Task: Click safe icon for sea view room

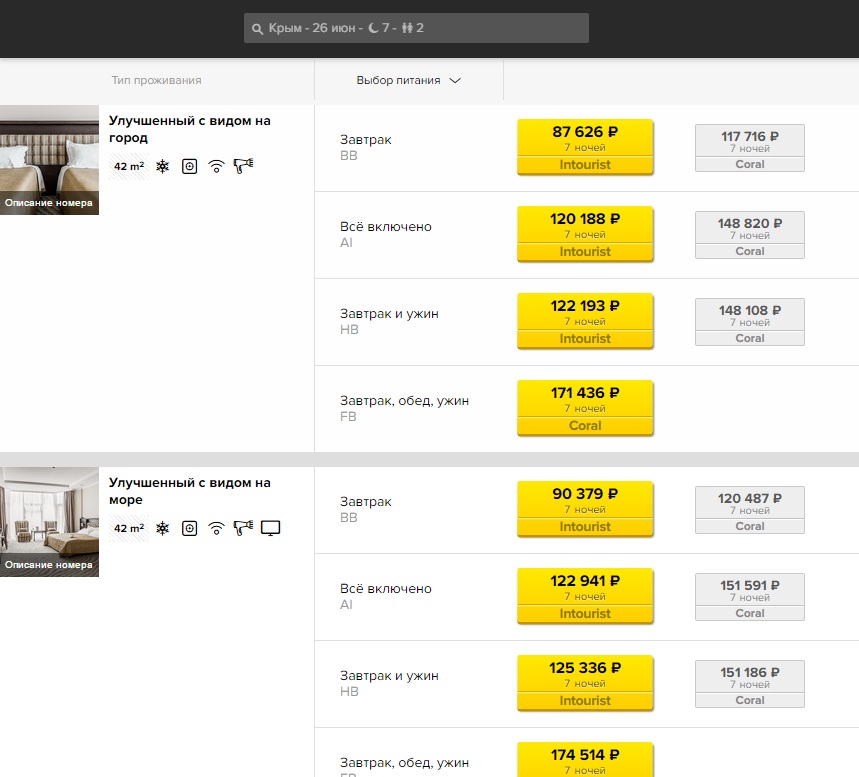Action: [x=190, y=528]
